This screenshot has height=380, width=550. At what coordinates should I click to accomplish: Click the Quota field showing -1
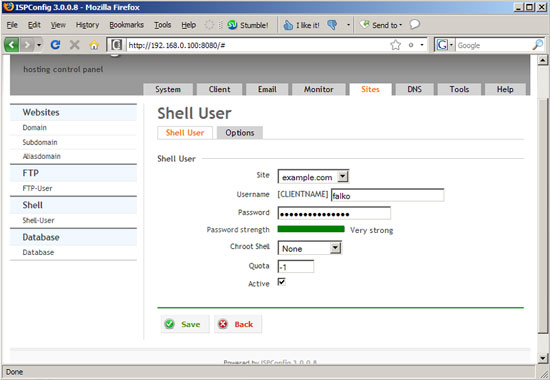pos(296,267)
